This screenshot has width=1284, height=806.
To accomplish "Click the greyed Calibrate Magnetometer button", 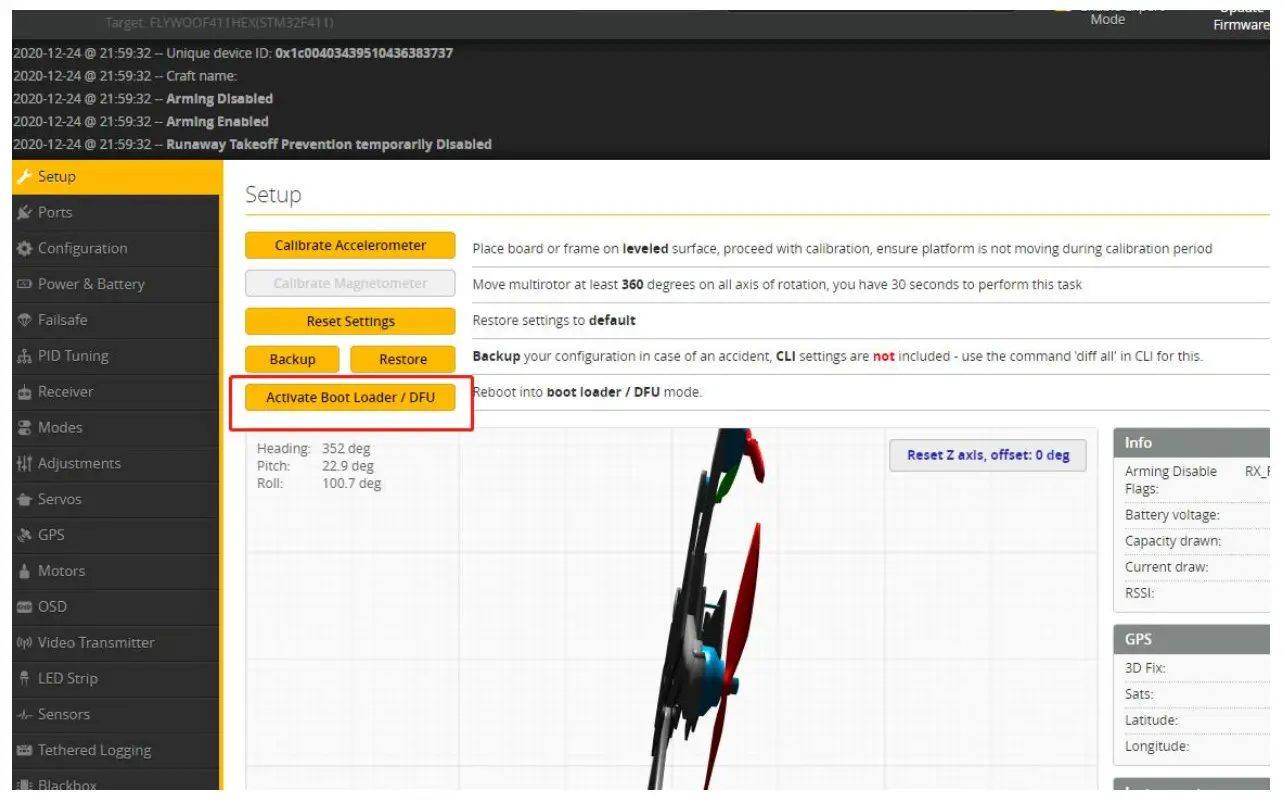I will coord(350,284).
